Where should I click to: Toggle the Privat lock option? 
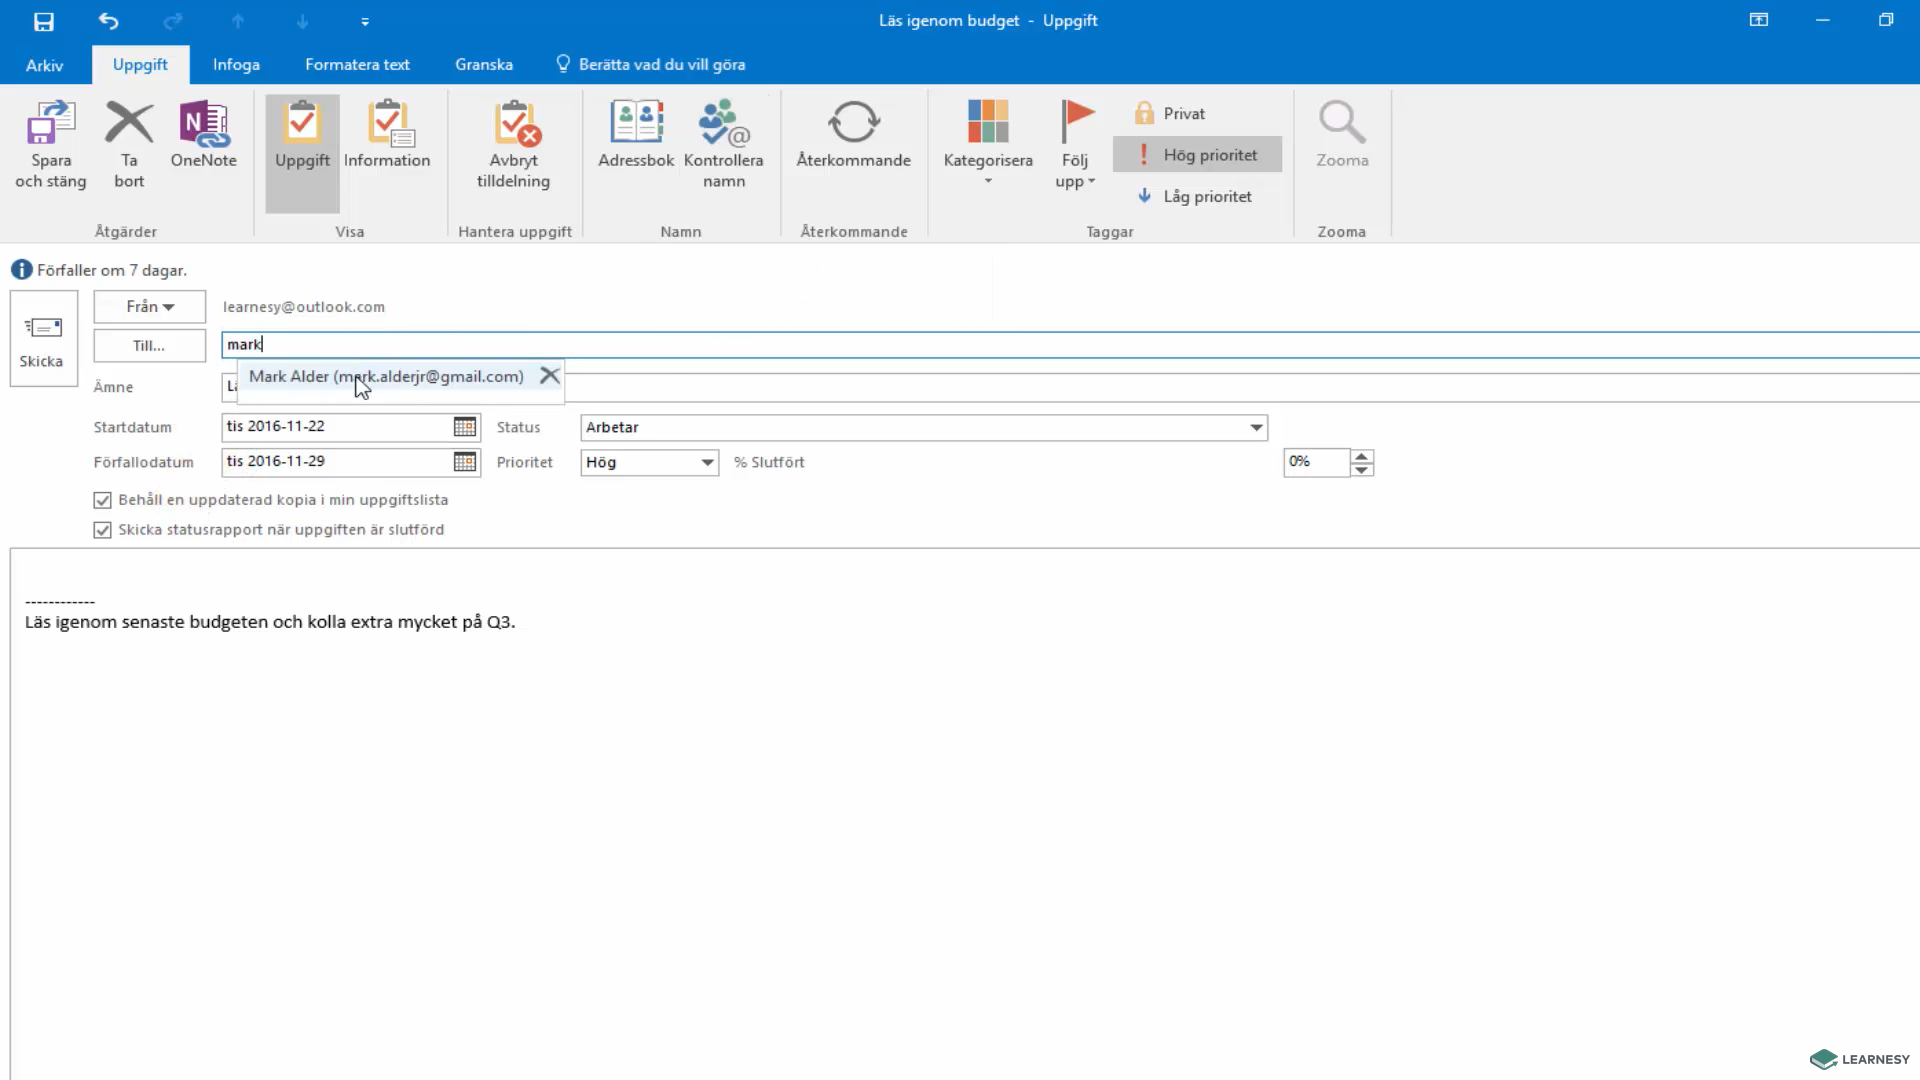pyautogui.click(x=1171, y=113)
